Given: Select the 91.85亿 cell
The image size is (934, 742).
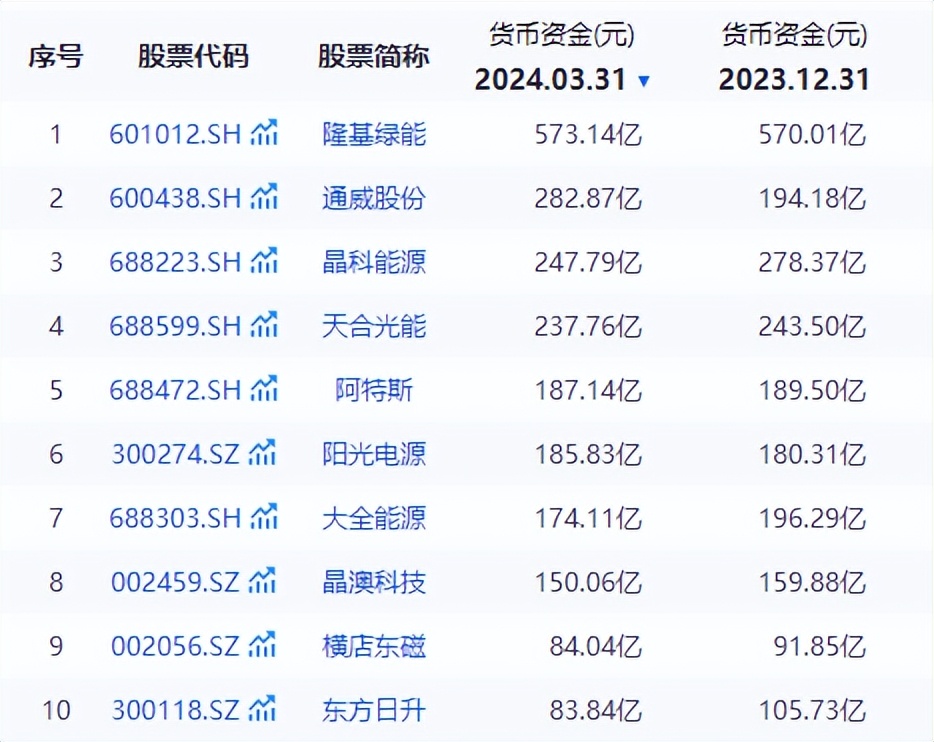Looking at the screenshot, I should [x=820, y=646].
